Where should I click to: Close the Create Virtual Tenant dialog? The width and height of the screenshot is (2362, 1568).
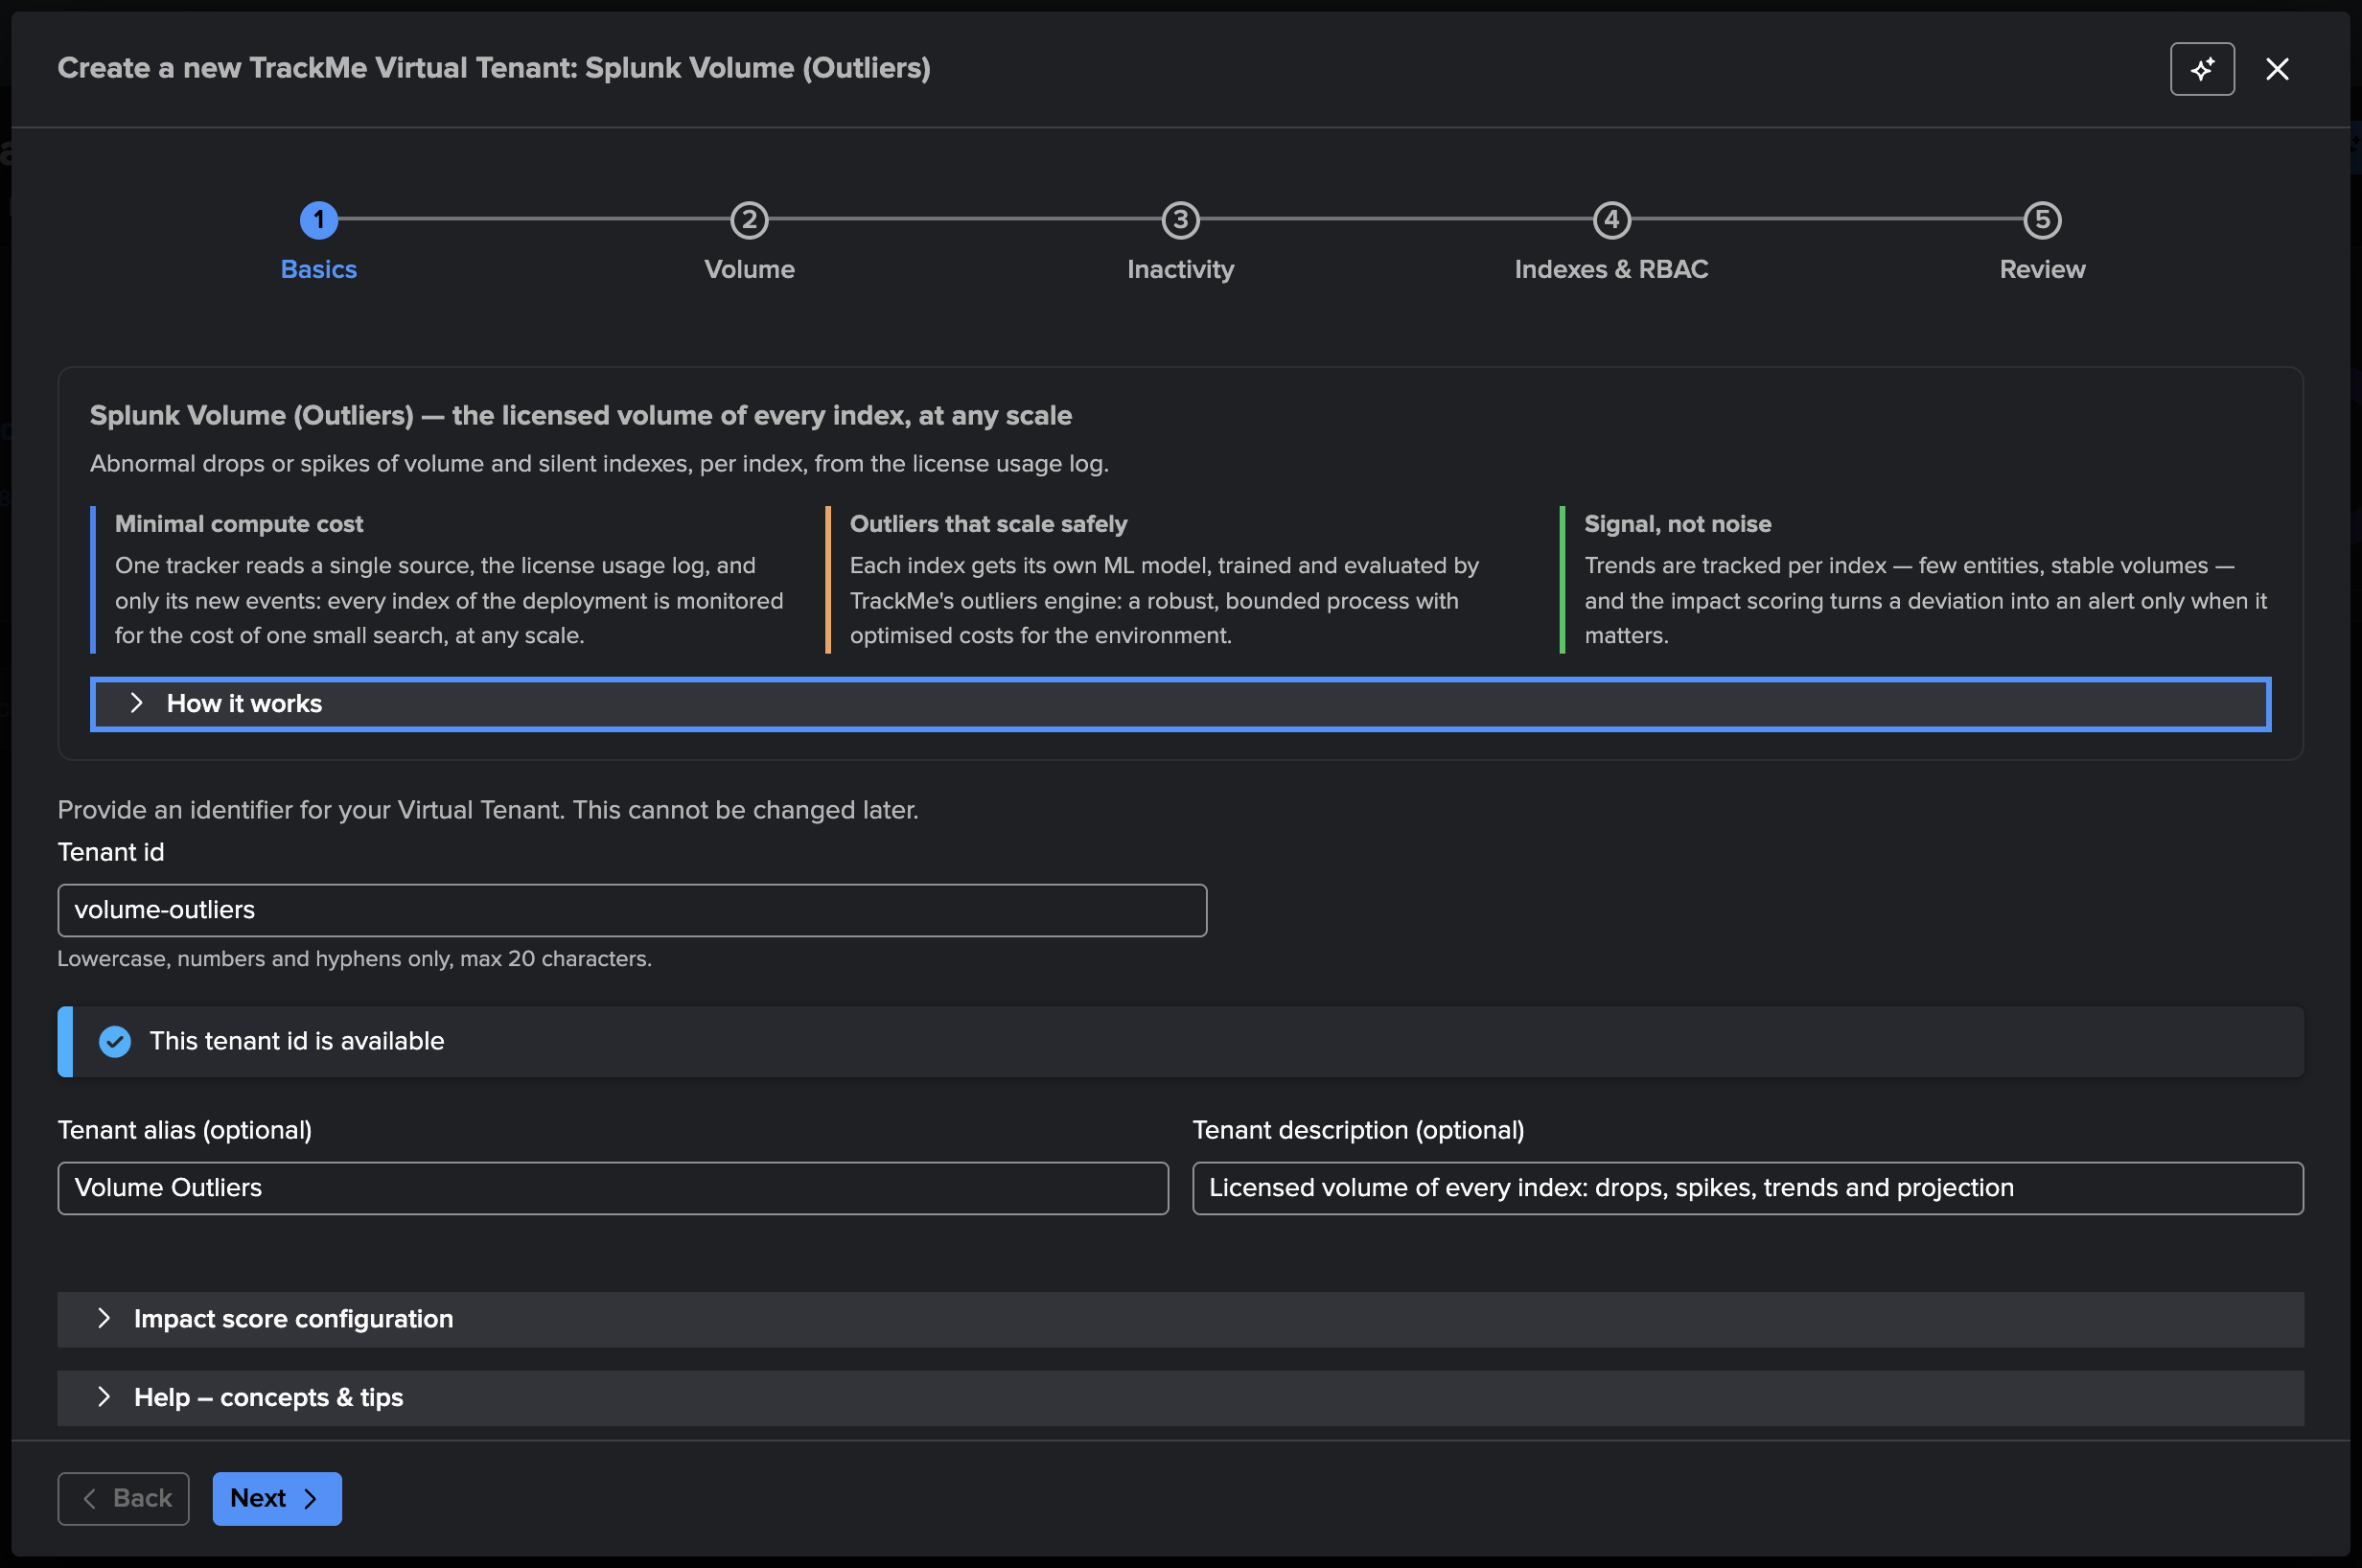pos(2277,69)
